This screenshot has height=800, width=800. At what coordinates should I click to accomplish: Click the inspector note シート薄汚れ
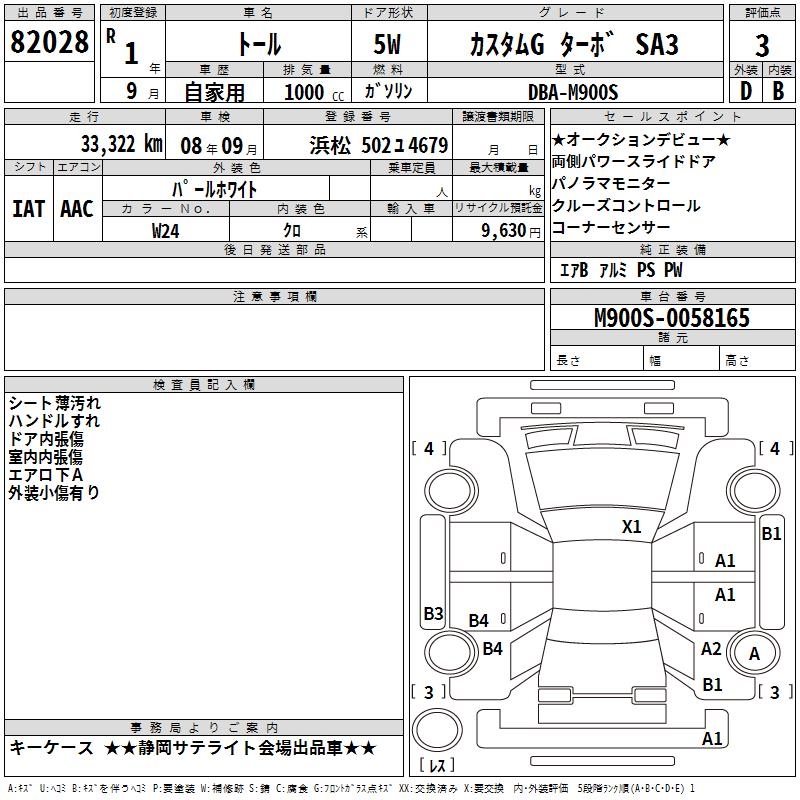55,403
